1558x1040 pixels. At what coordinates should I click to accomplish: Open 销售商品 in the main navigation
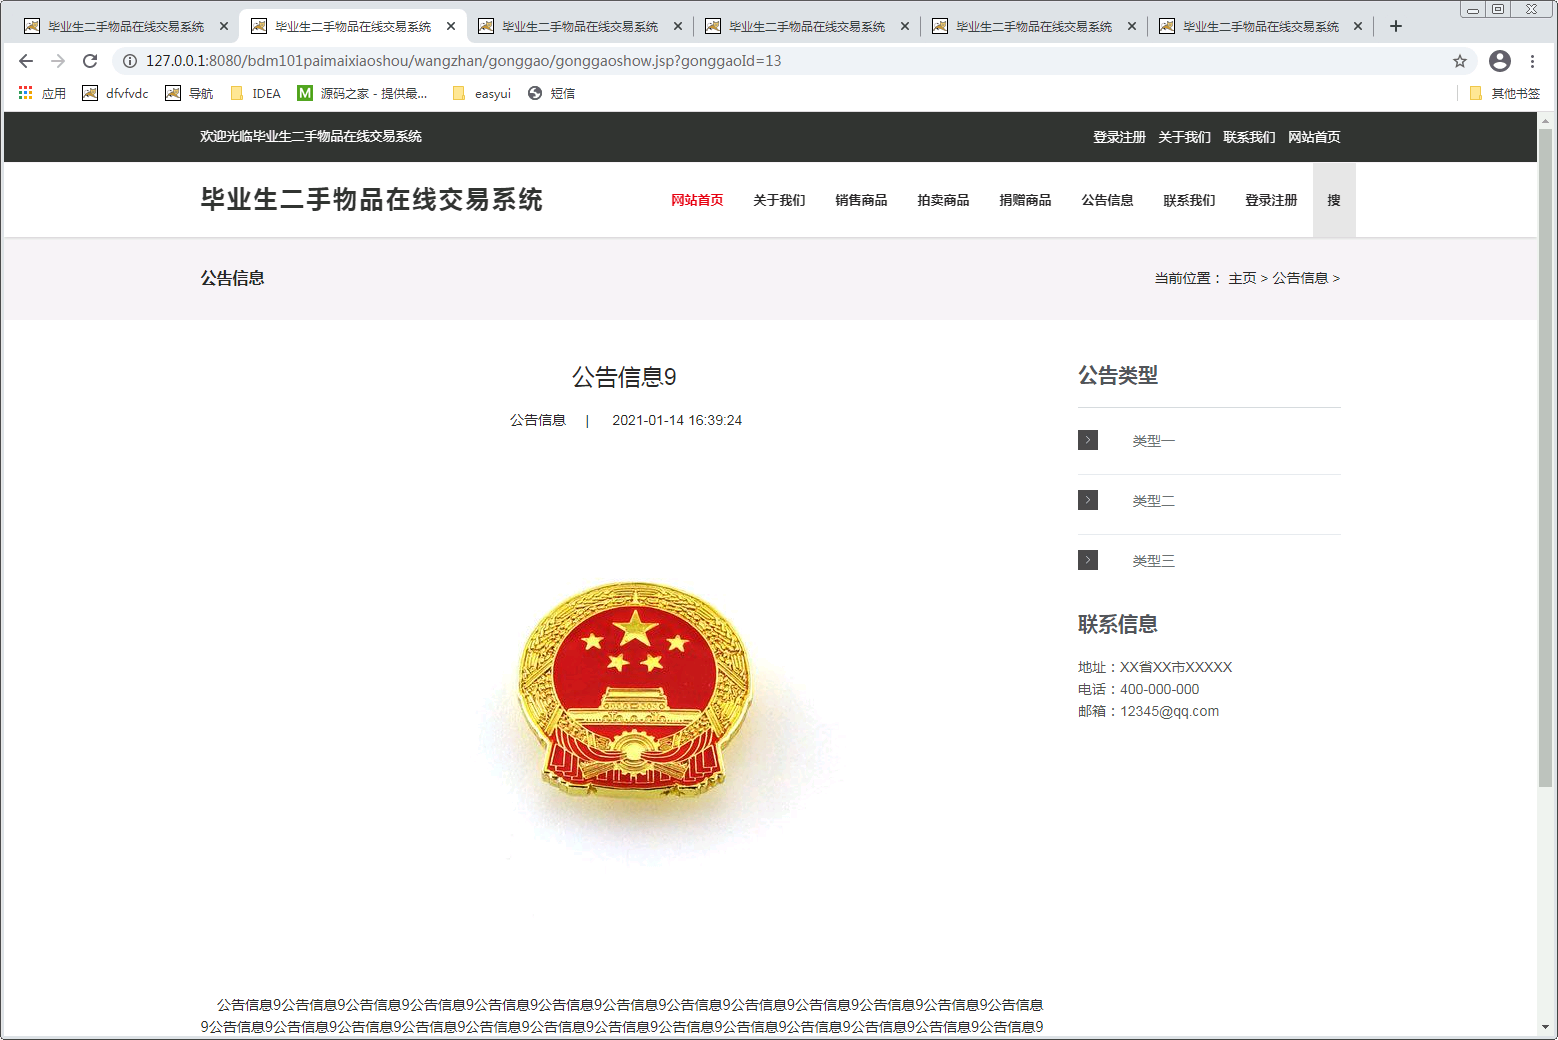click(861, 200)
